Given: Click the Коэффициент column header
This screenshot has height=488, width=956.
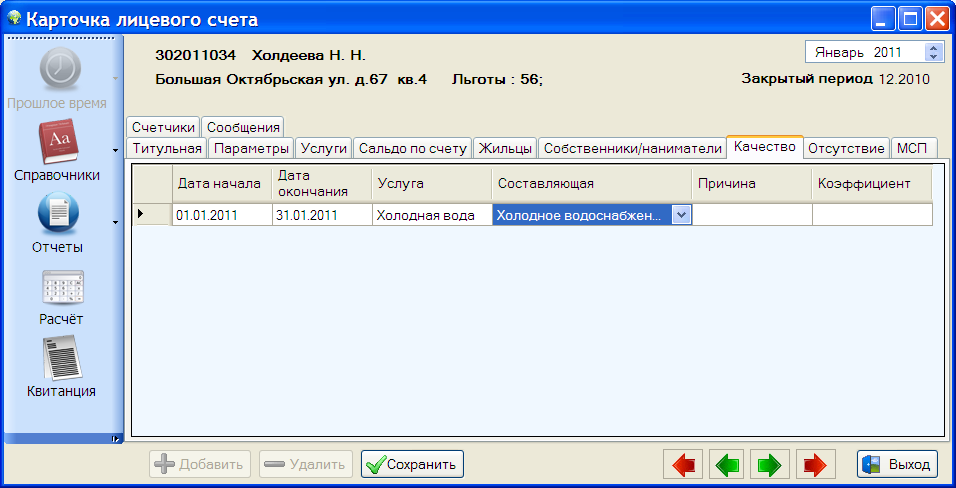Looking at the screenshot, I should point(872,184).
